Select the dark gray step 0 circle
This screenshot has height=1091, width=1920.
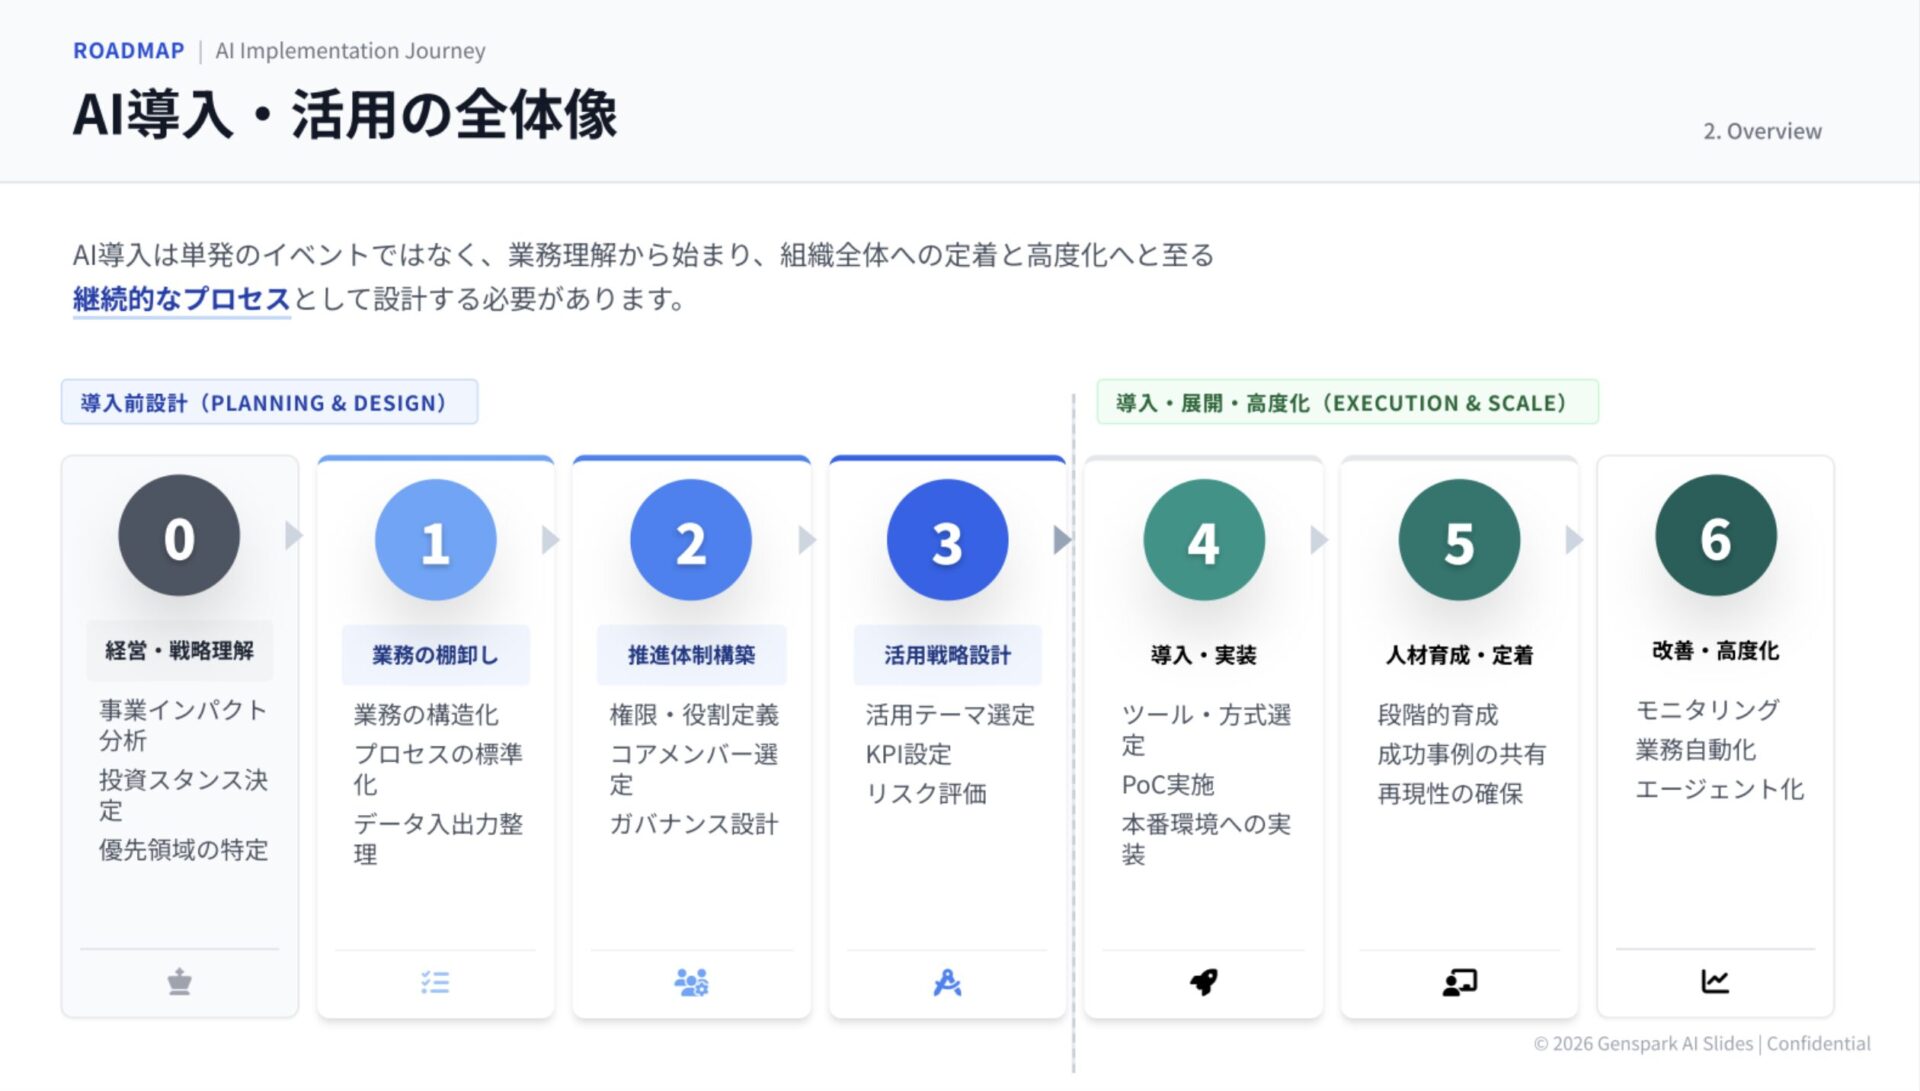[x=179, y=536]
